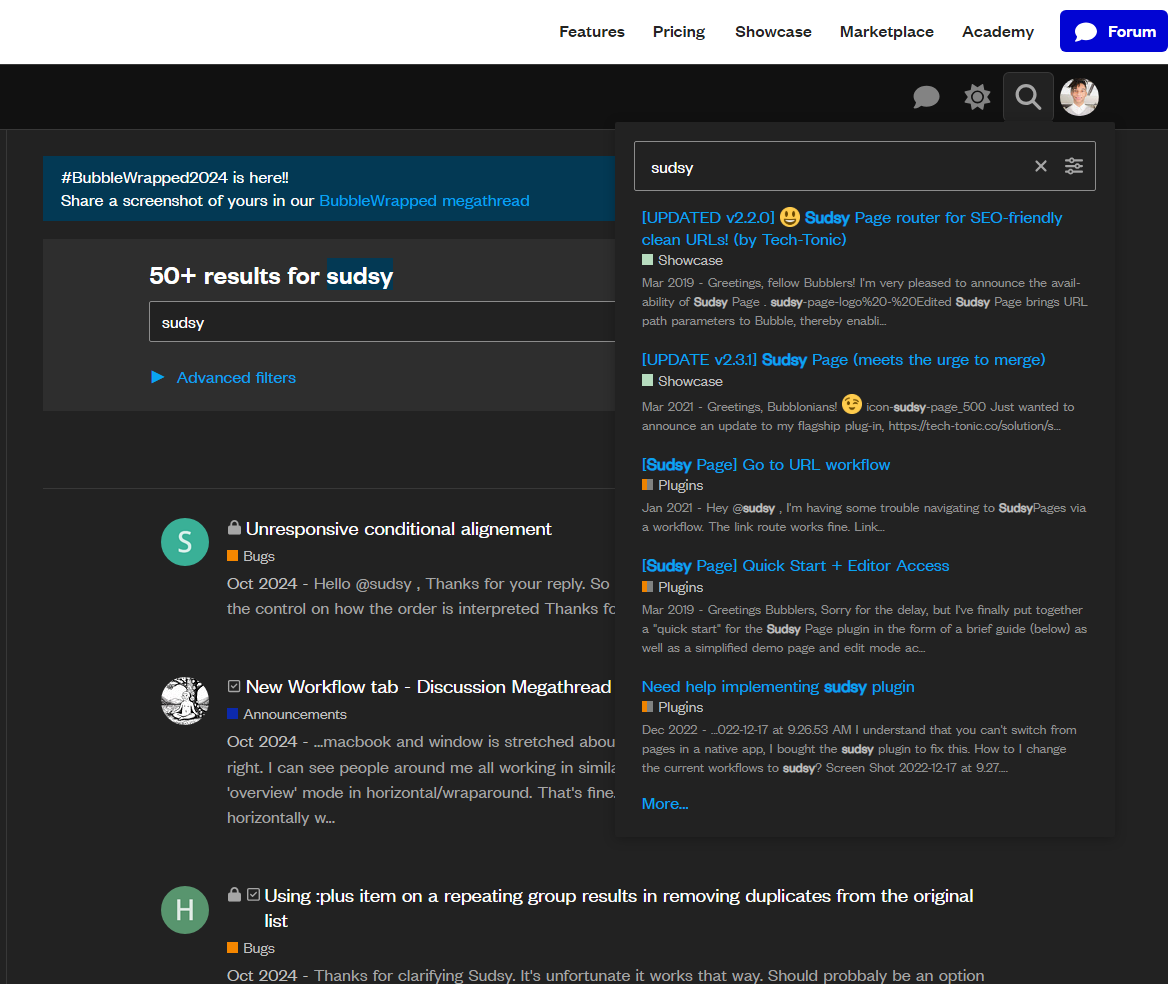Screen dimensions: 1168x984
Task: Open the Announcements category tag
Action: tap(287, 714)
